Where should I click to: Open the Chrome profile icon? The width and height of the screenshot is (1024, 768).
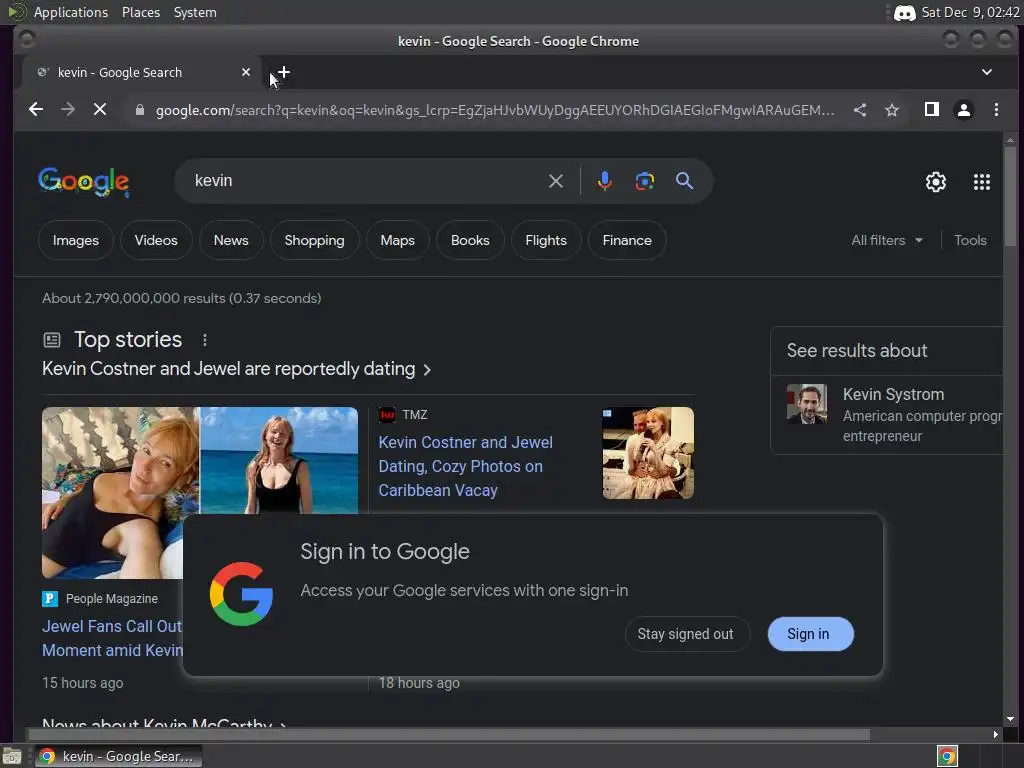point(963,110)
